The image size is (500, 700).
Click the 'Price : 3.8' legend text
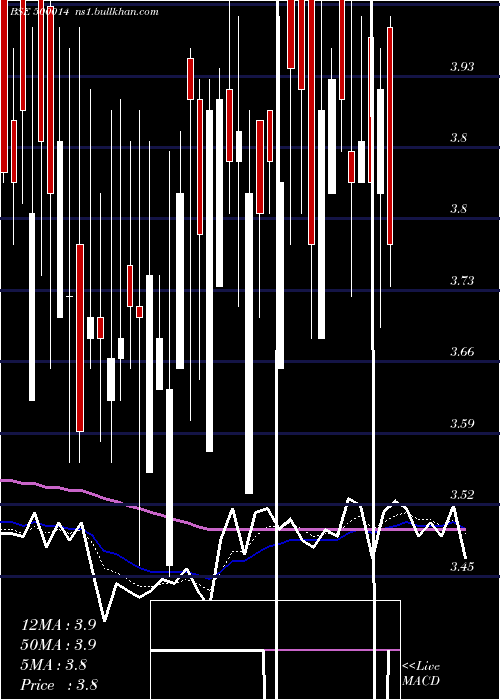tap(59, 685)
